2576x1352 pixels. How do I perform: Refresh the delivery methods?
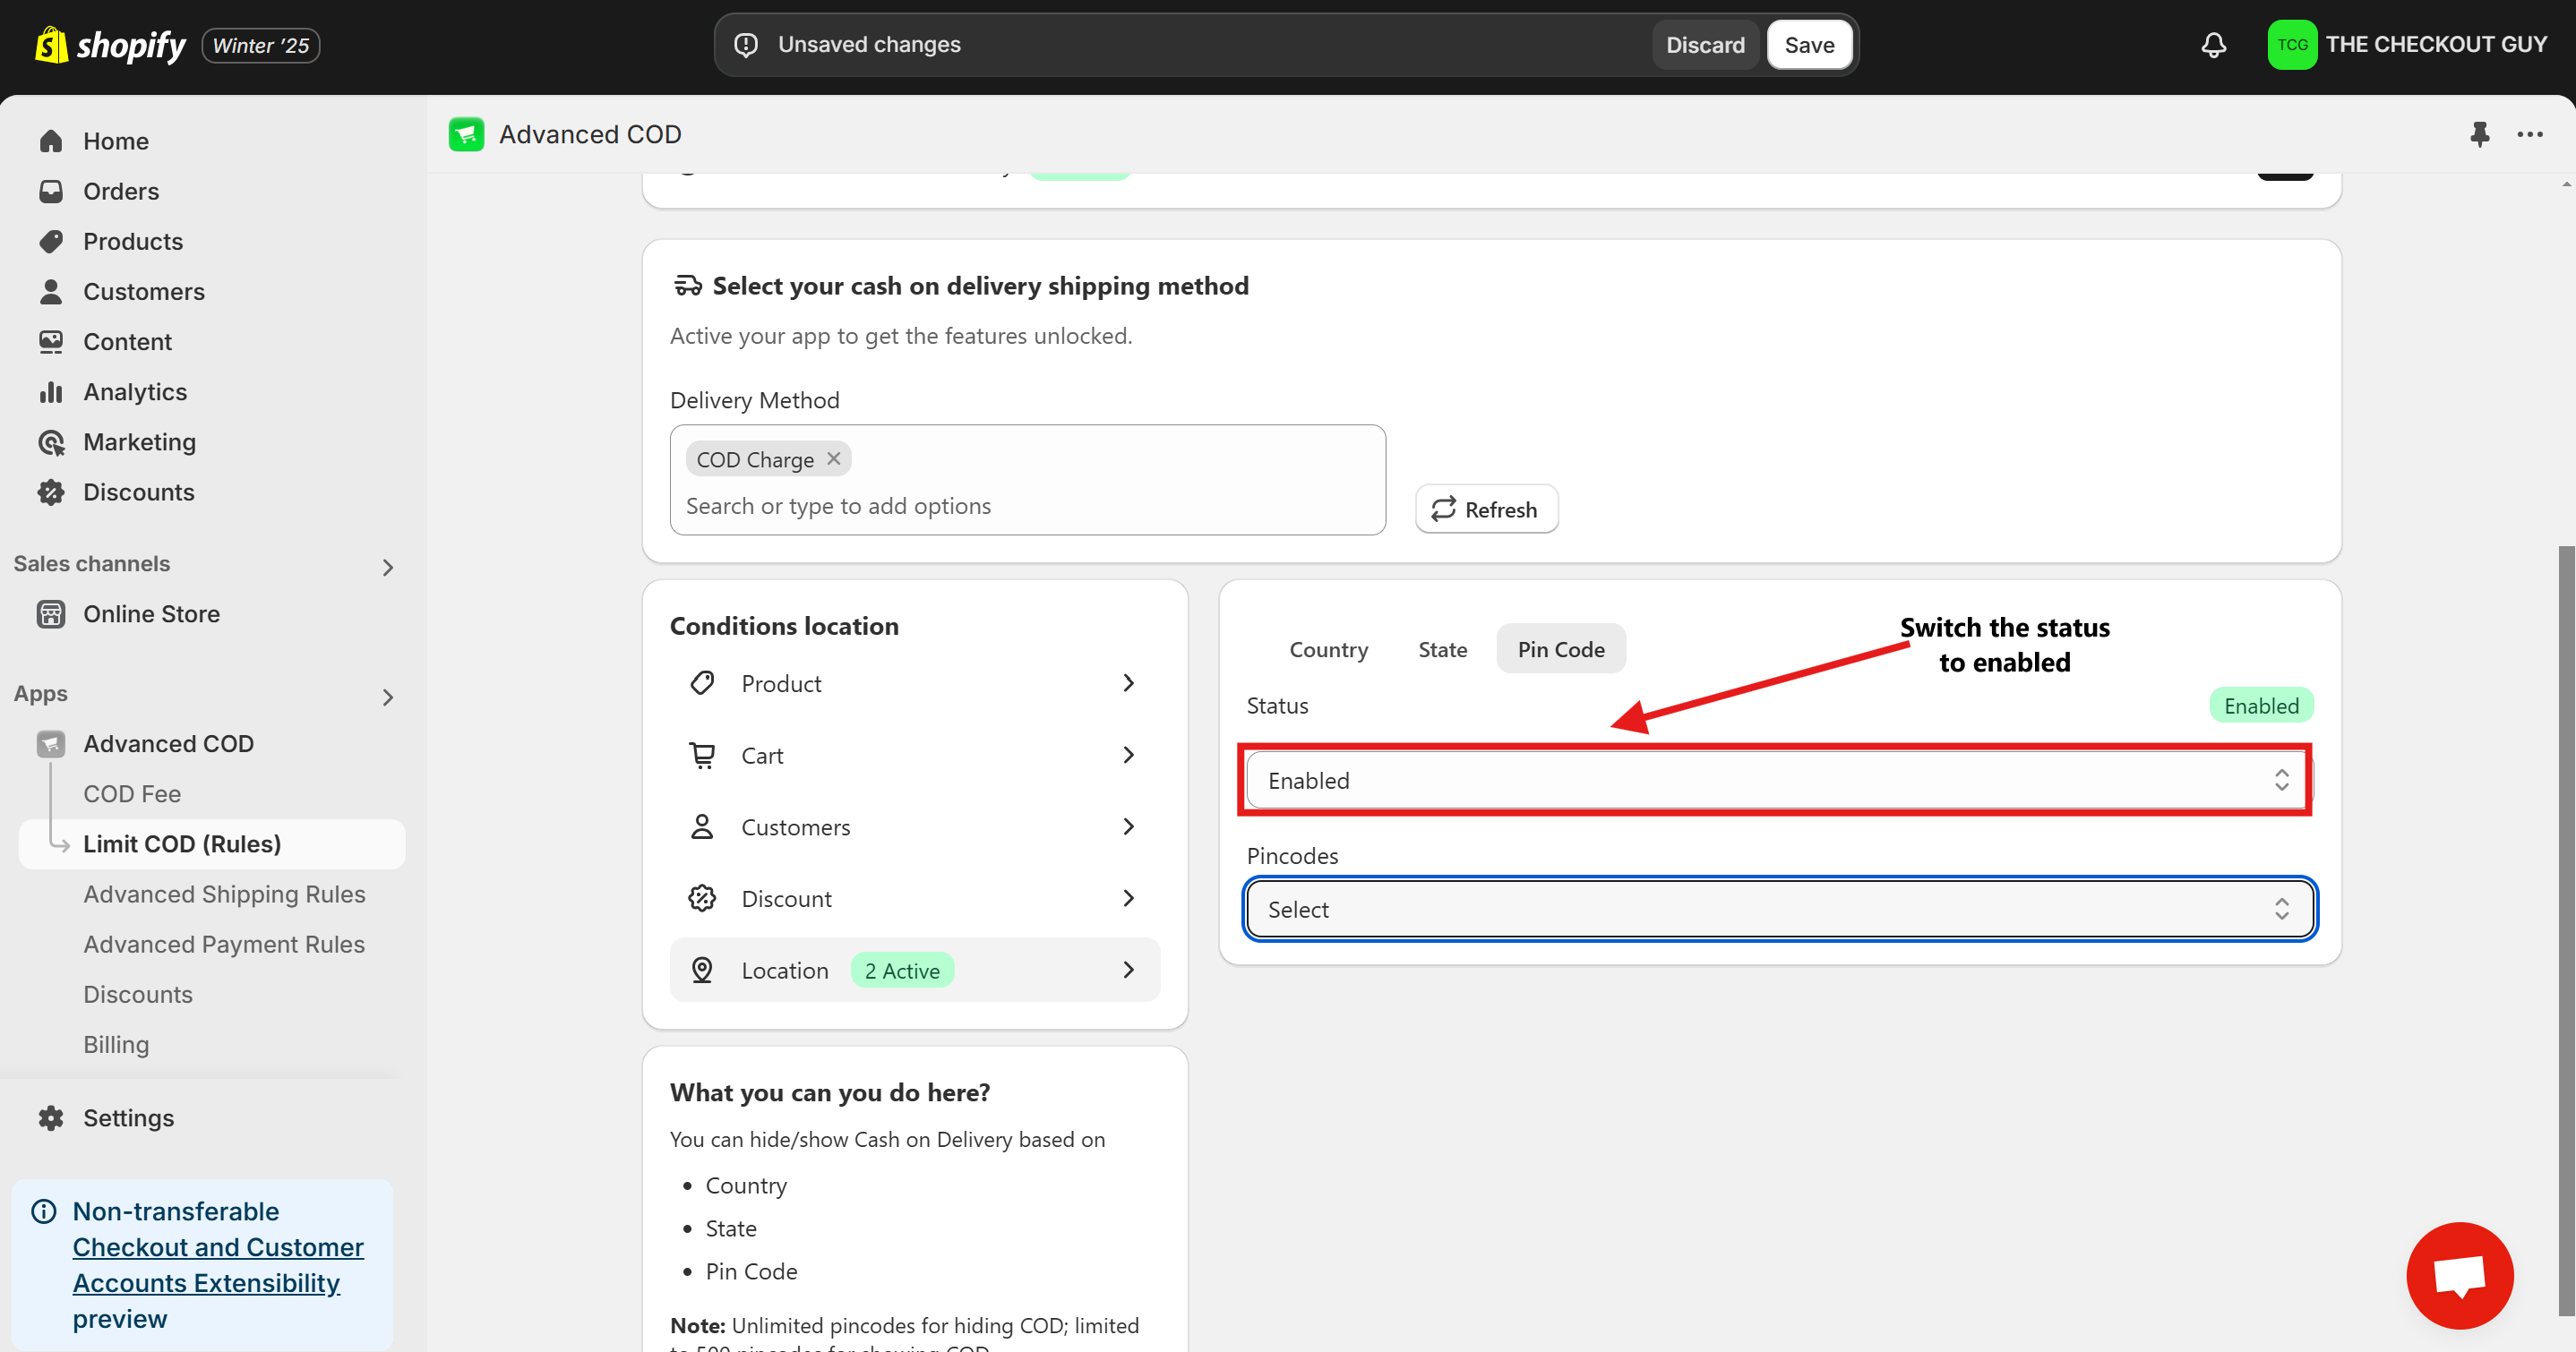1486,509
